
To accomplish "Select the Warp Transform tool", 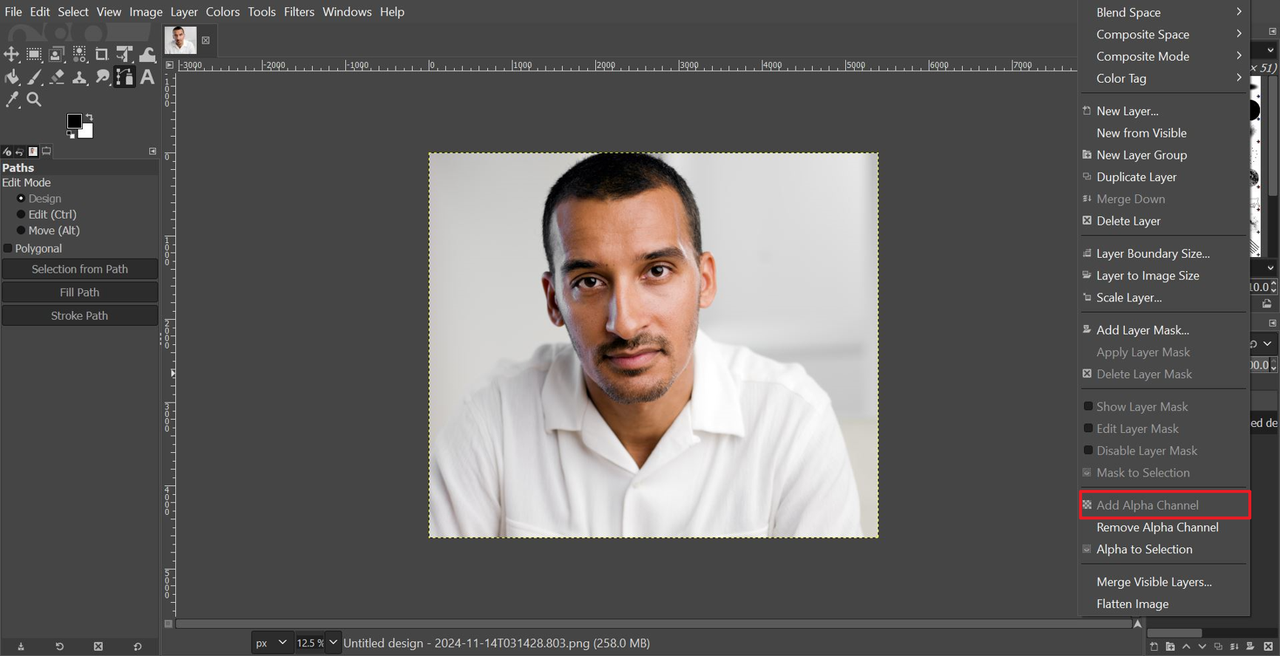I will (147, 54).
